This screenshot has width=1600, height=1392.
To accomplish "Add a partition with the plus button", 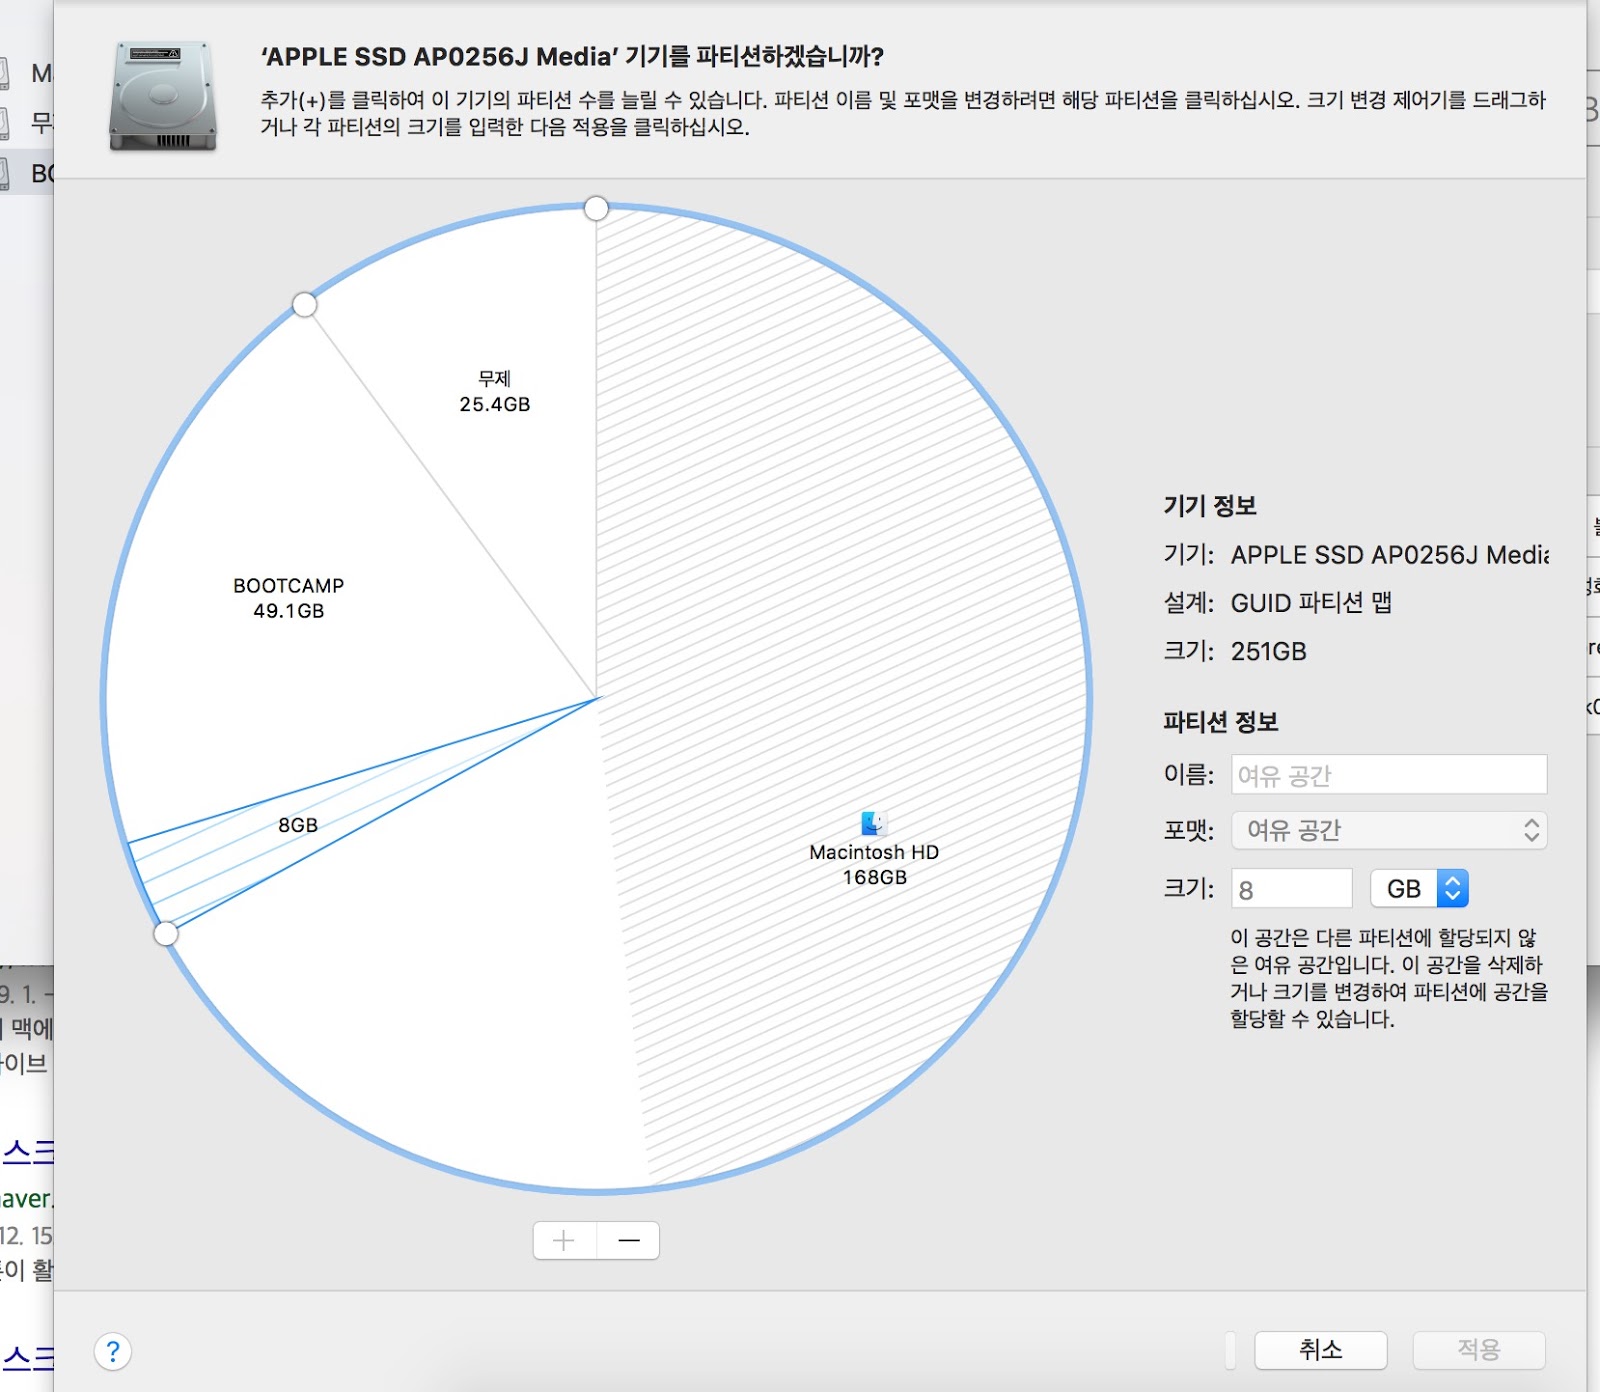I will coord(565,1240).
